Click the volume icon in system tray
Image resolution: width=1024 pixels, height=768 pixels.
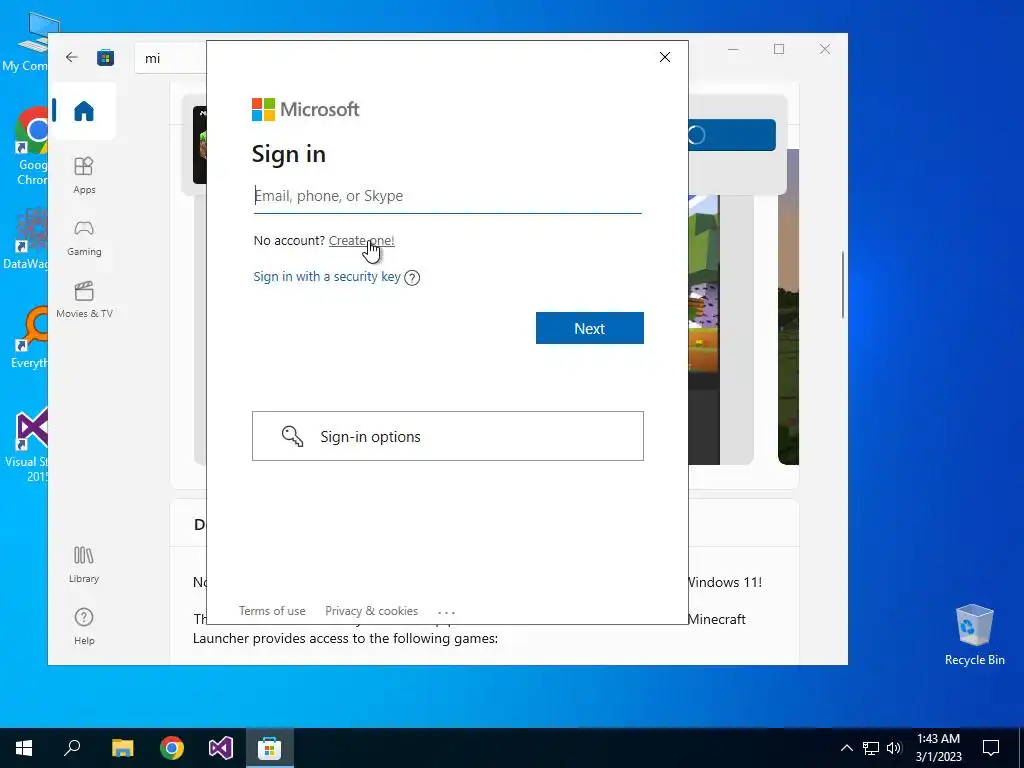coord(894,748)
